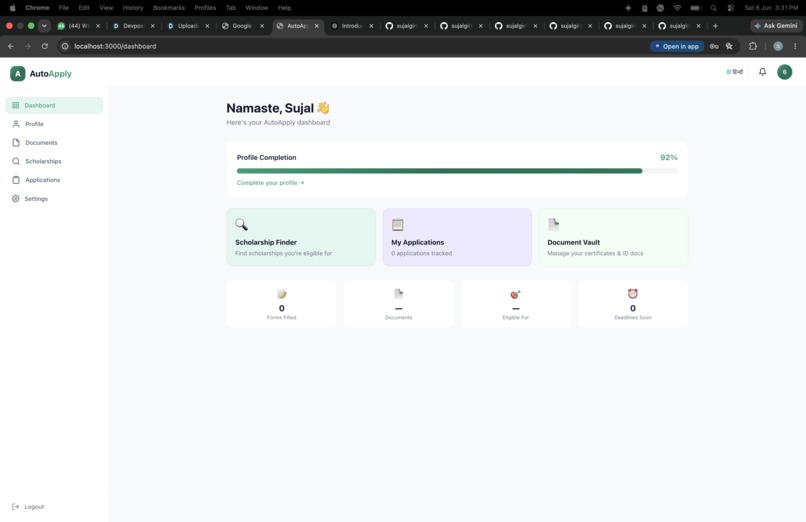Select Applications in the sidebar

(x=54, y=180)
